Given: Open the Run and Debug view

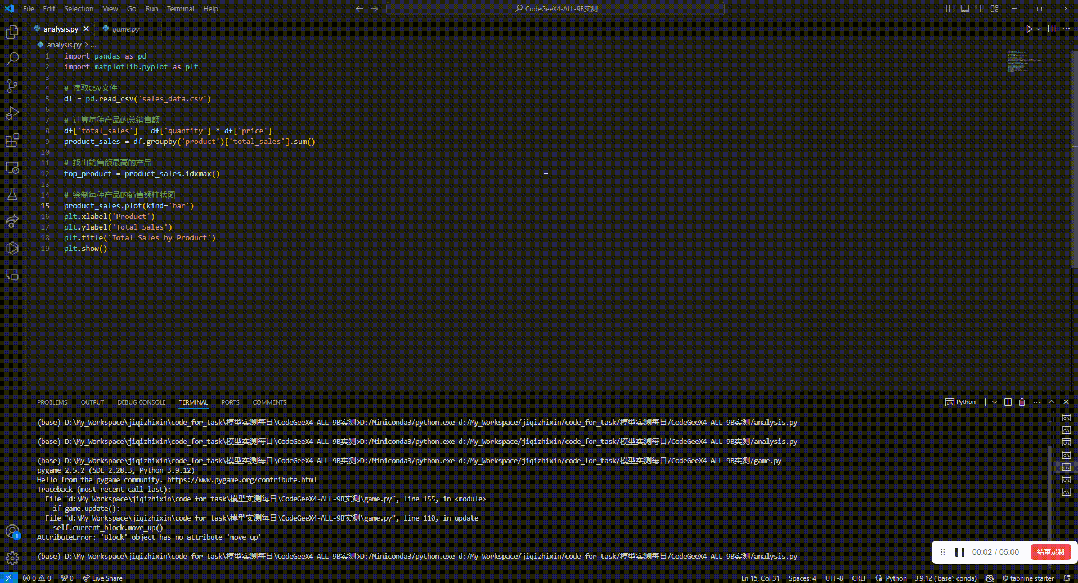Looking at the screenshot, I should click(x=12, y=113).
